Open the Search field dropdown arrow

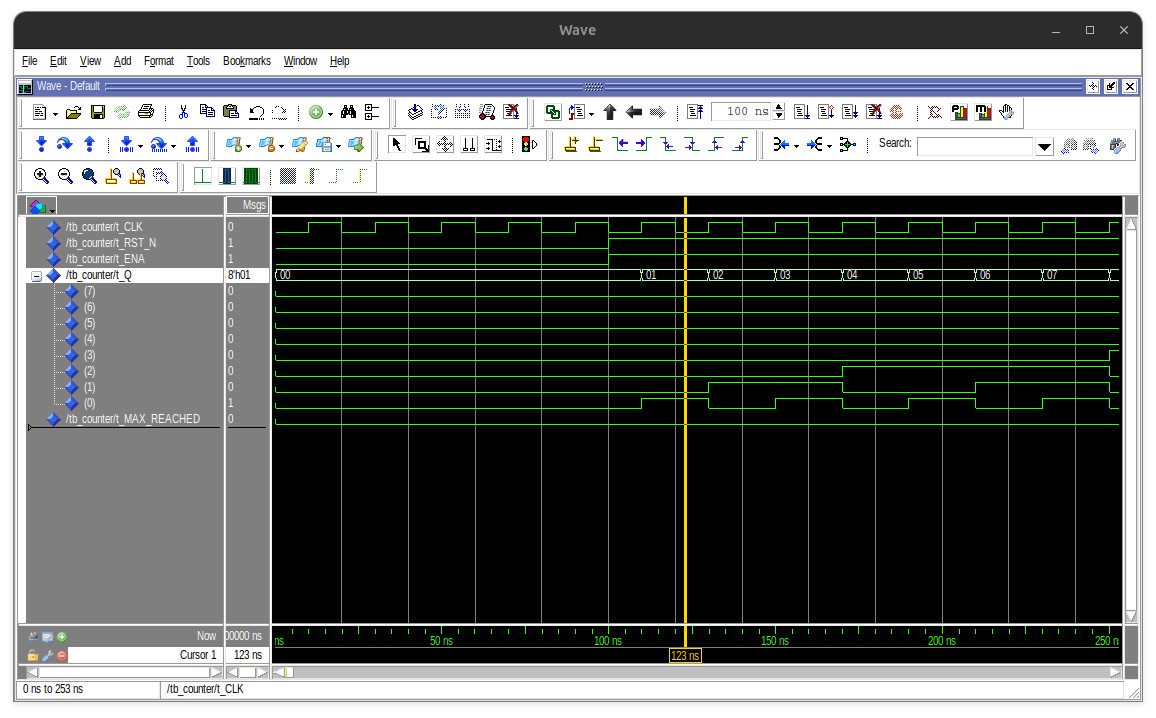(x=1045, y=146)
